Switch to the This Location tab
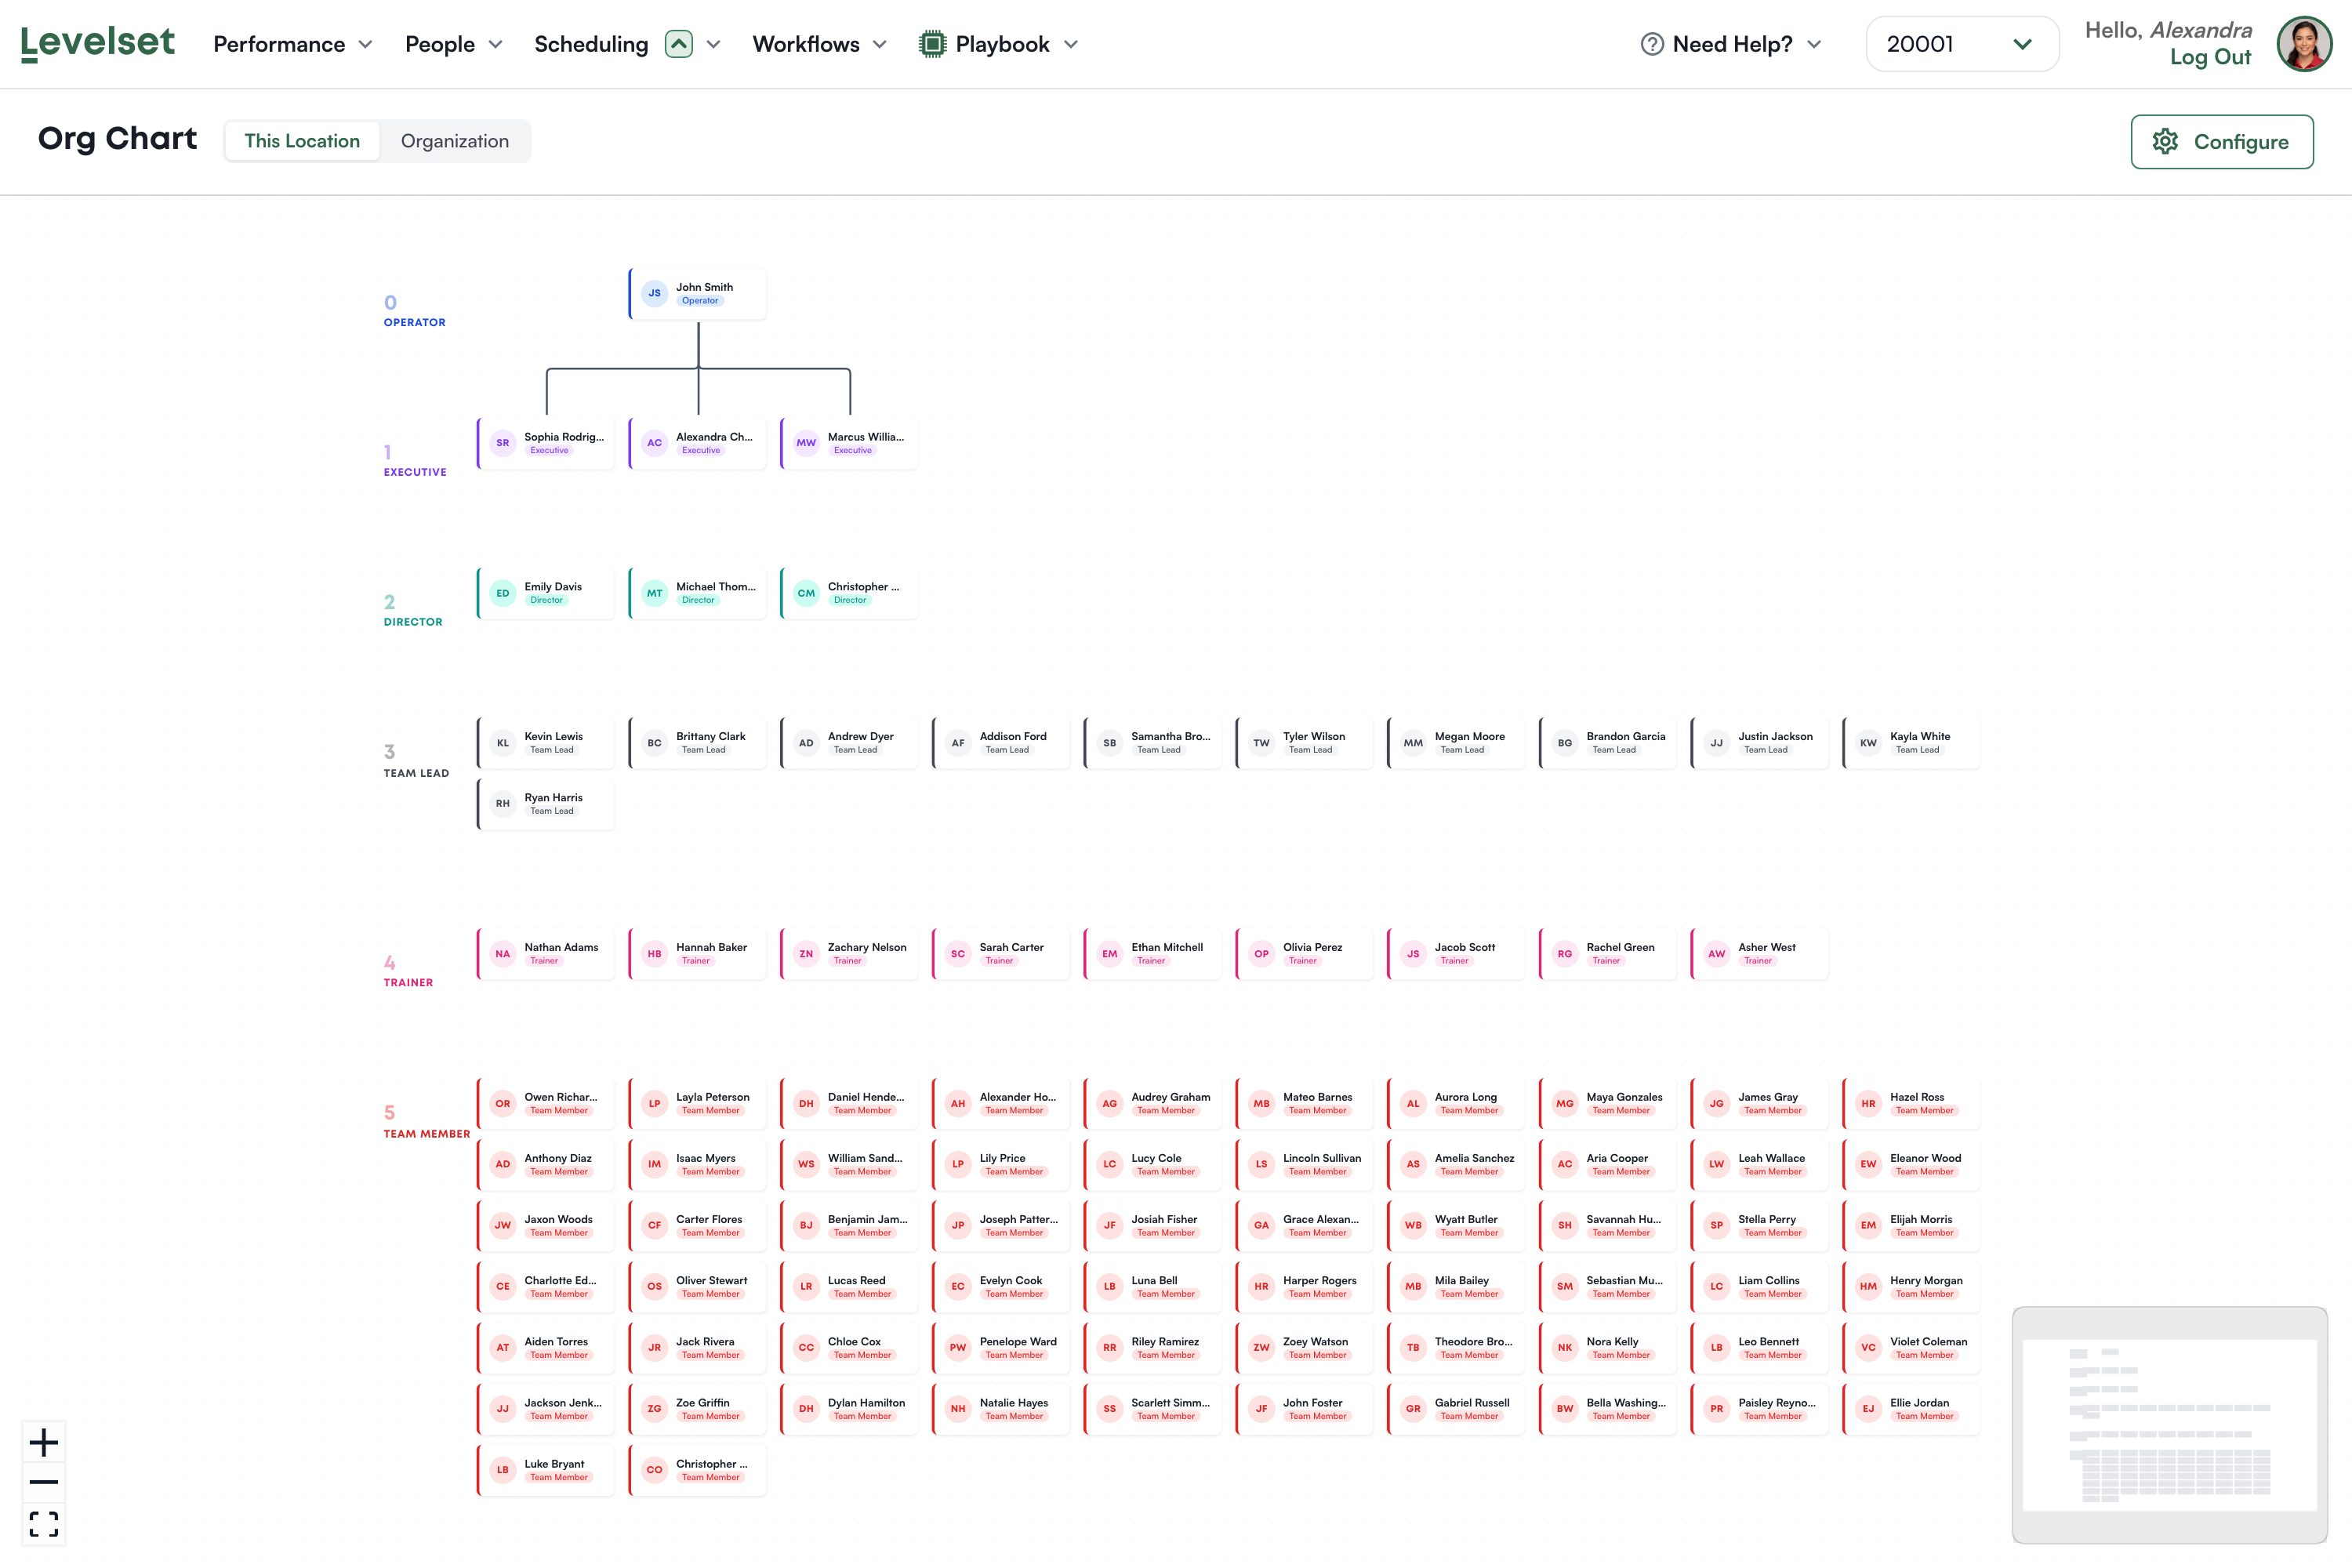 (x=302, y=141)
